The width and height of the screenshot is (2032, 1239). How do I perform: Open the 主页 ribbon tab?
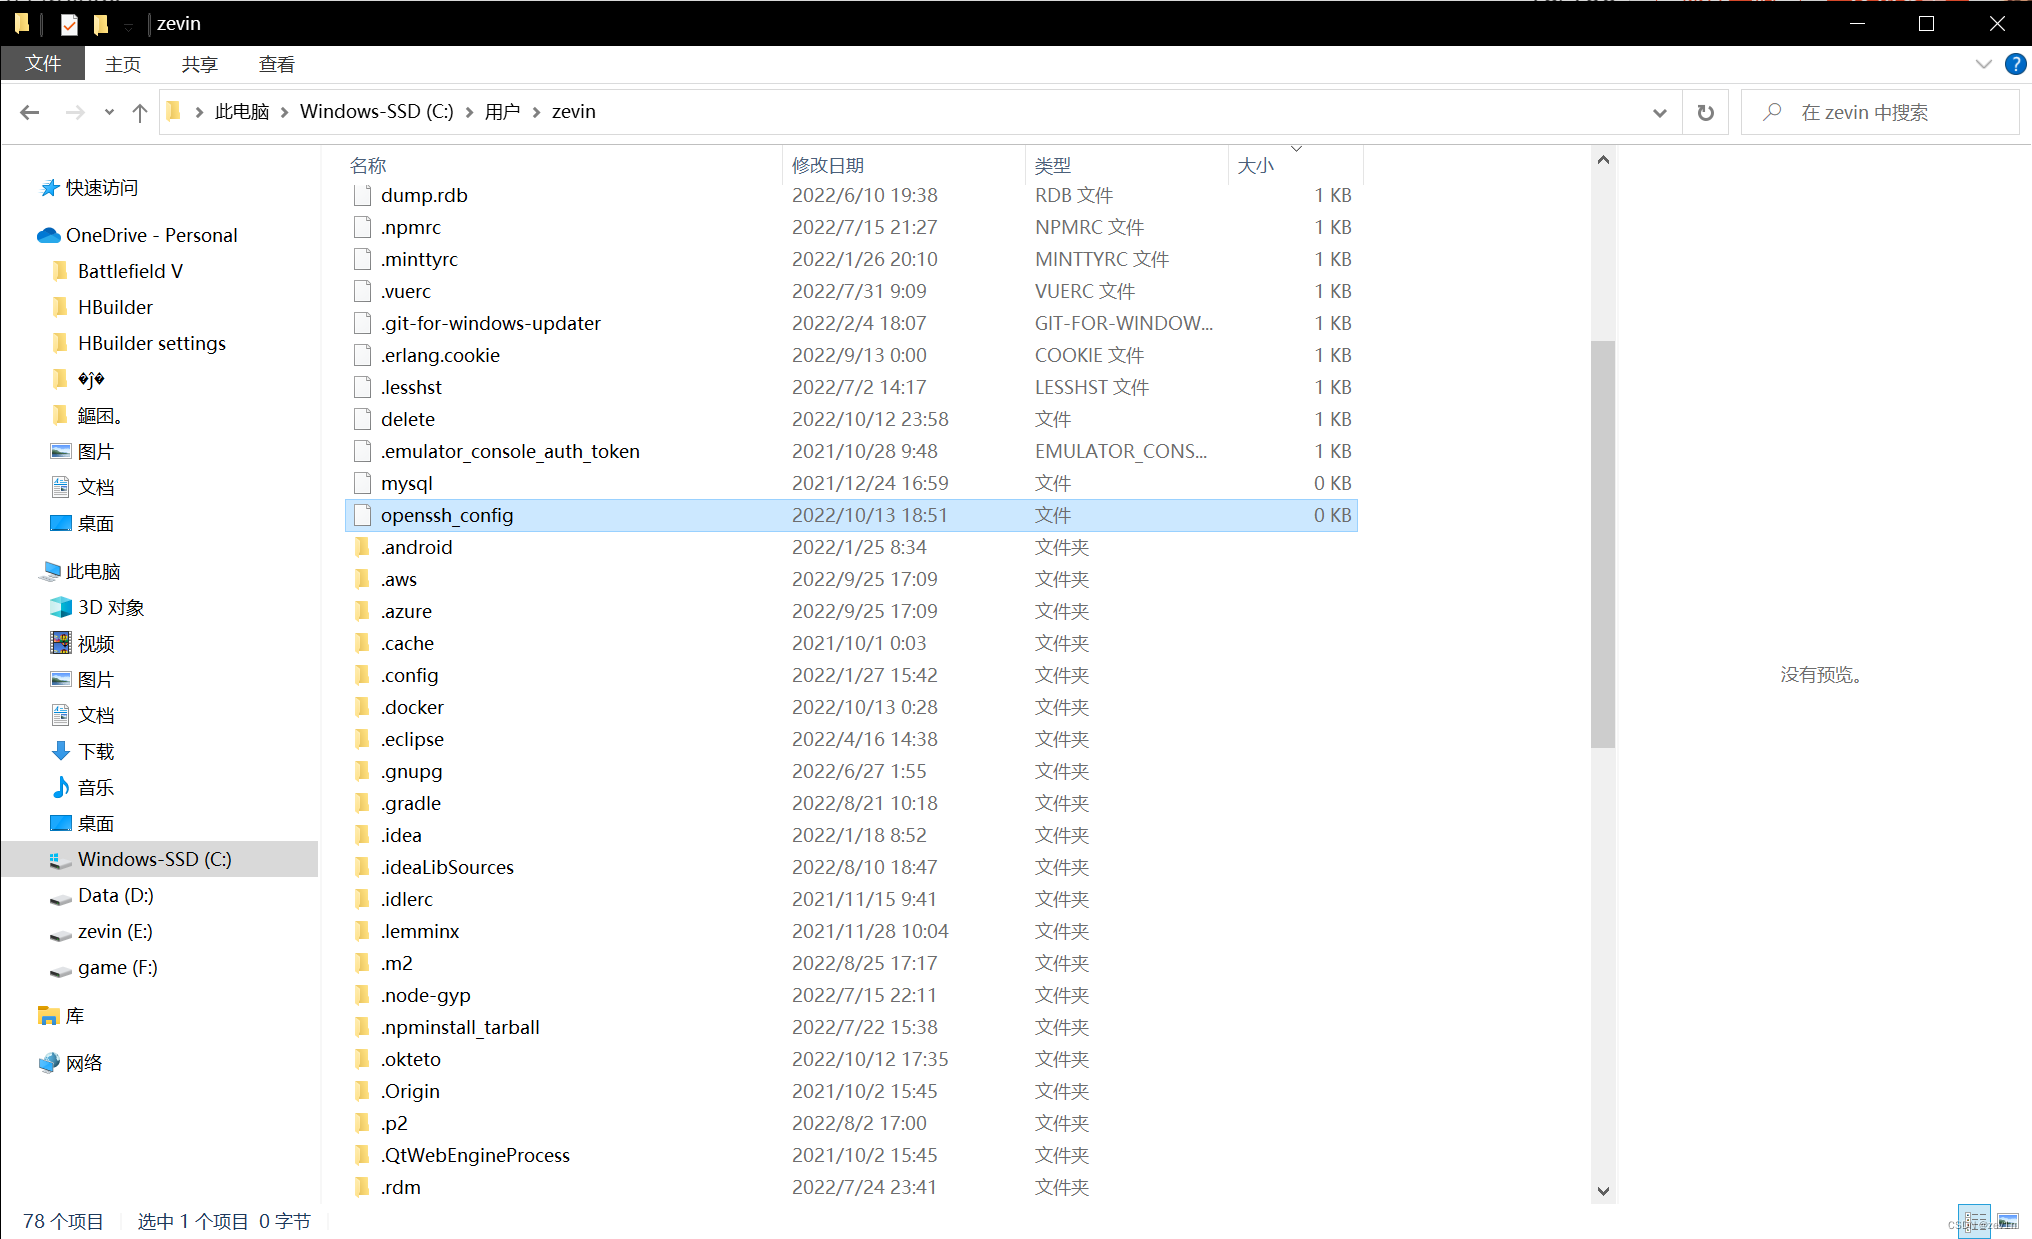(123, 64)
